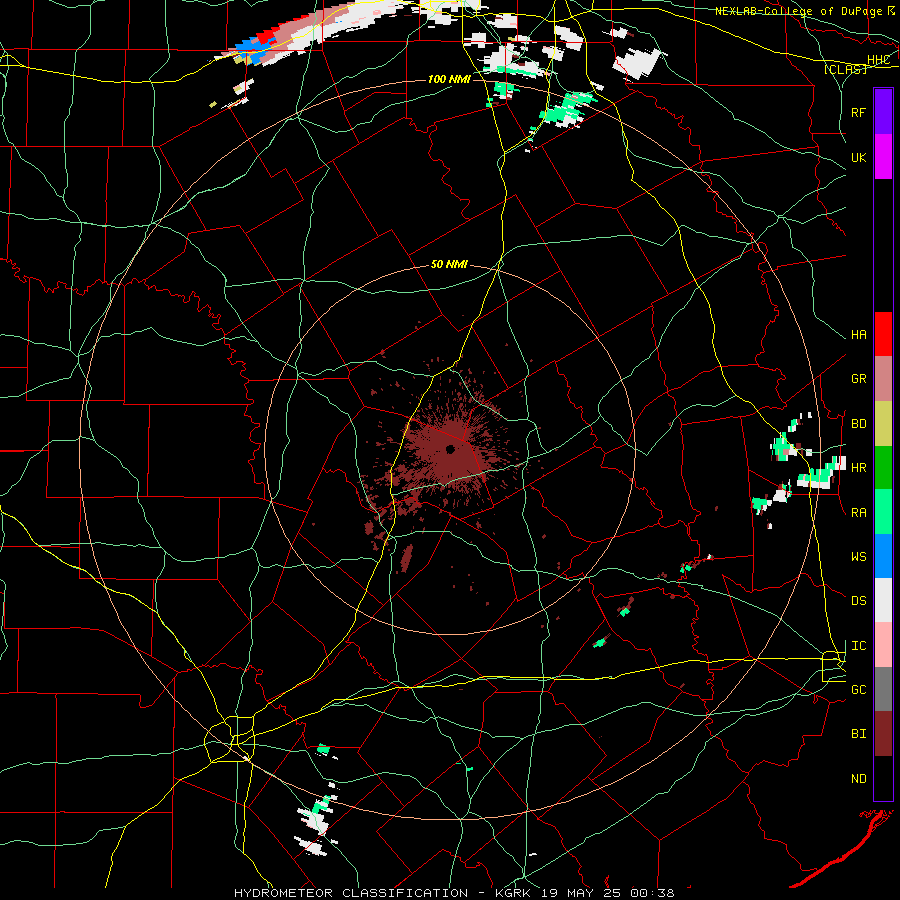Click the "WS" legend label

858,557
